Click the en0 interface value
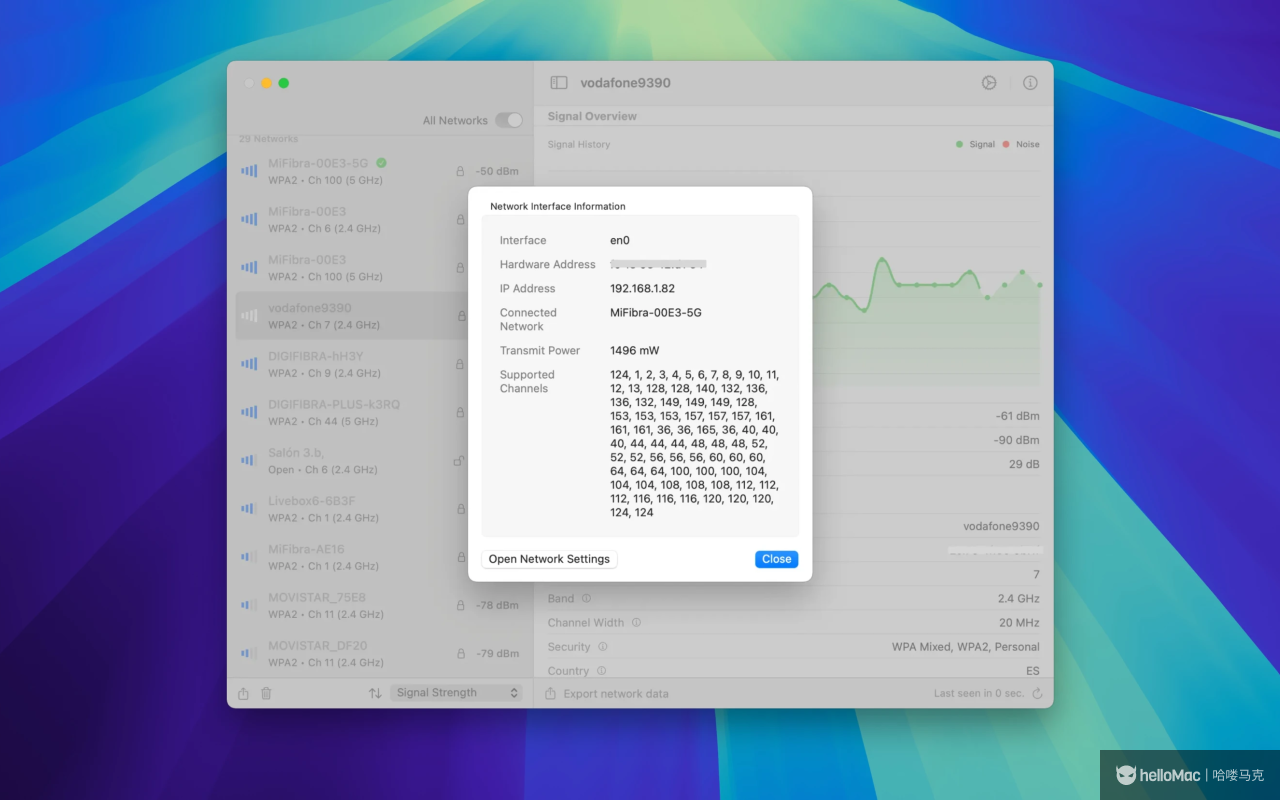The image size is (1280, 800). click(x=620, y=240)
